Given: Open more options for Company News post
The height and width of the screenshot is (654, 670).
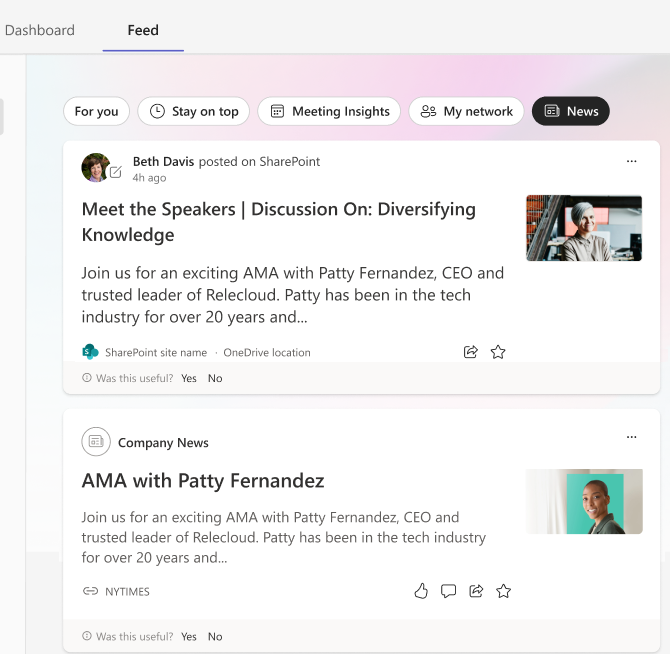Looking at the screenshot, I should coord(631,437).
